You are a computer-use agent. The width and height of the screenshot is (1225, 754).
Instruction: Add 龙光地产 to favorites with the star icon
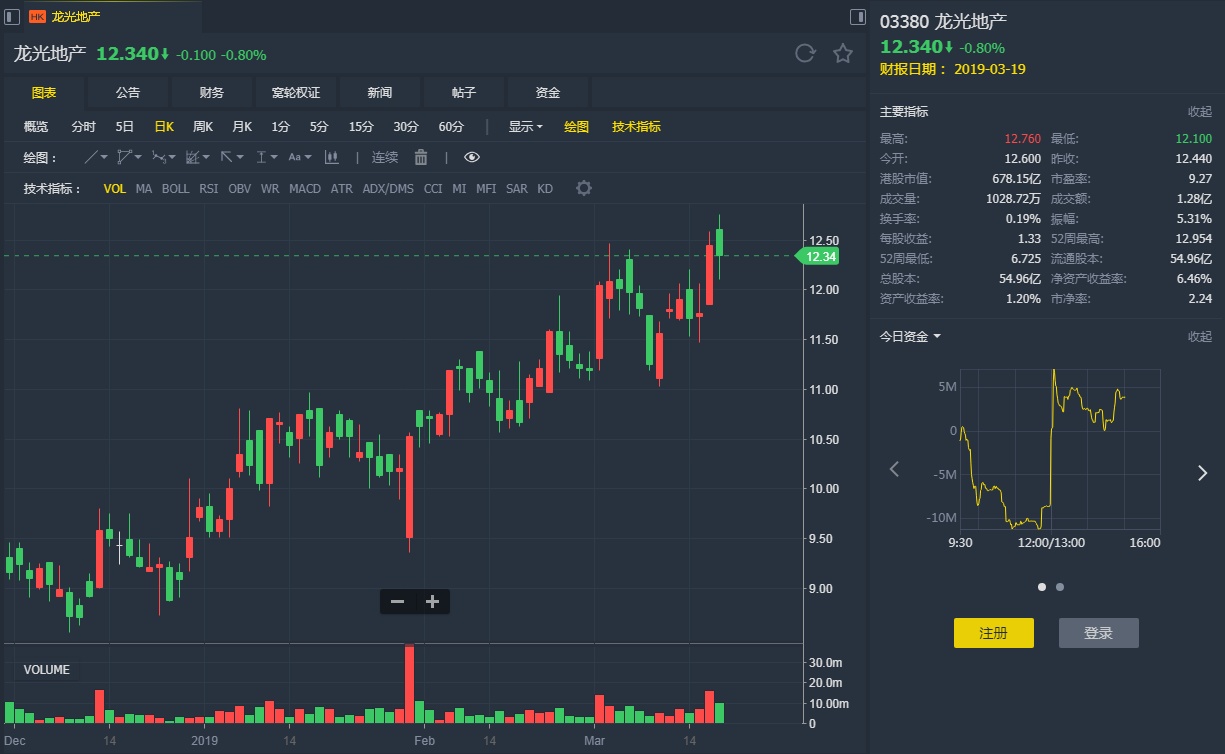843,54
